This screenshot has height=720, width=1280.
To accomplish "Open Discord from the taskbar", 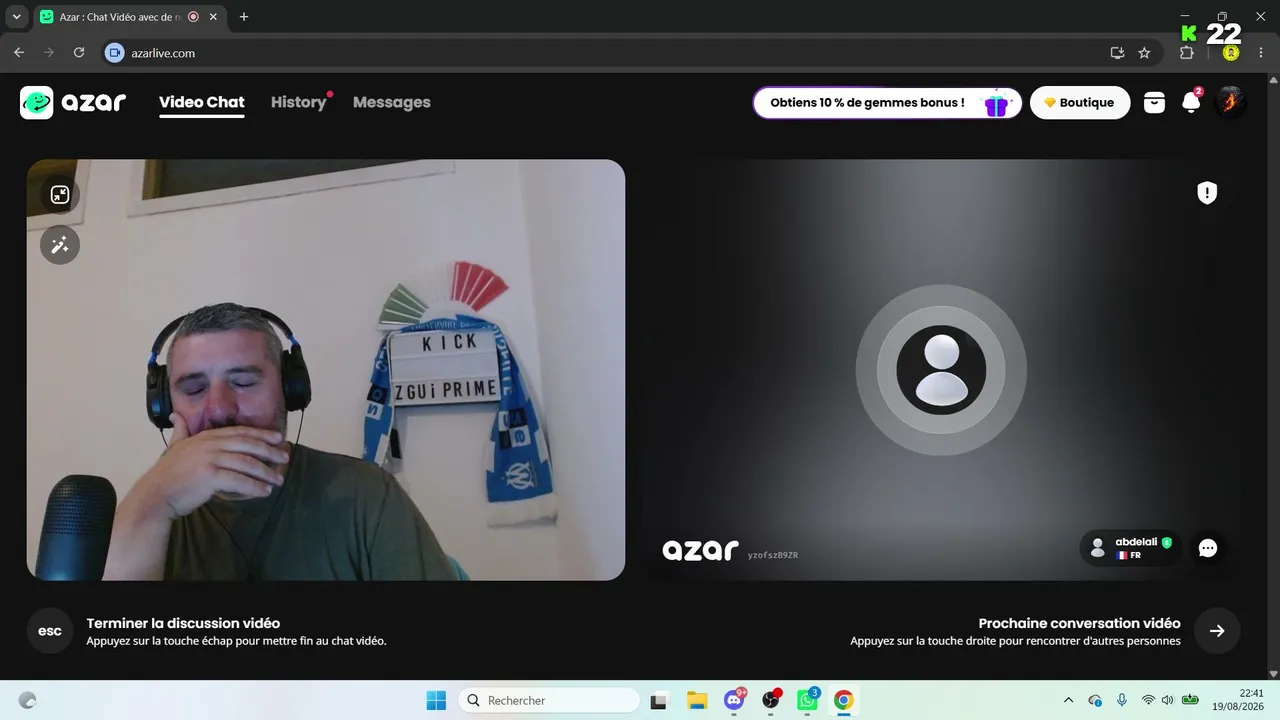I will pyautogui.click(x=735, y=701).
